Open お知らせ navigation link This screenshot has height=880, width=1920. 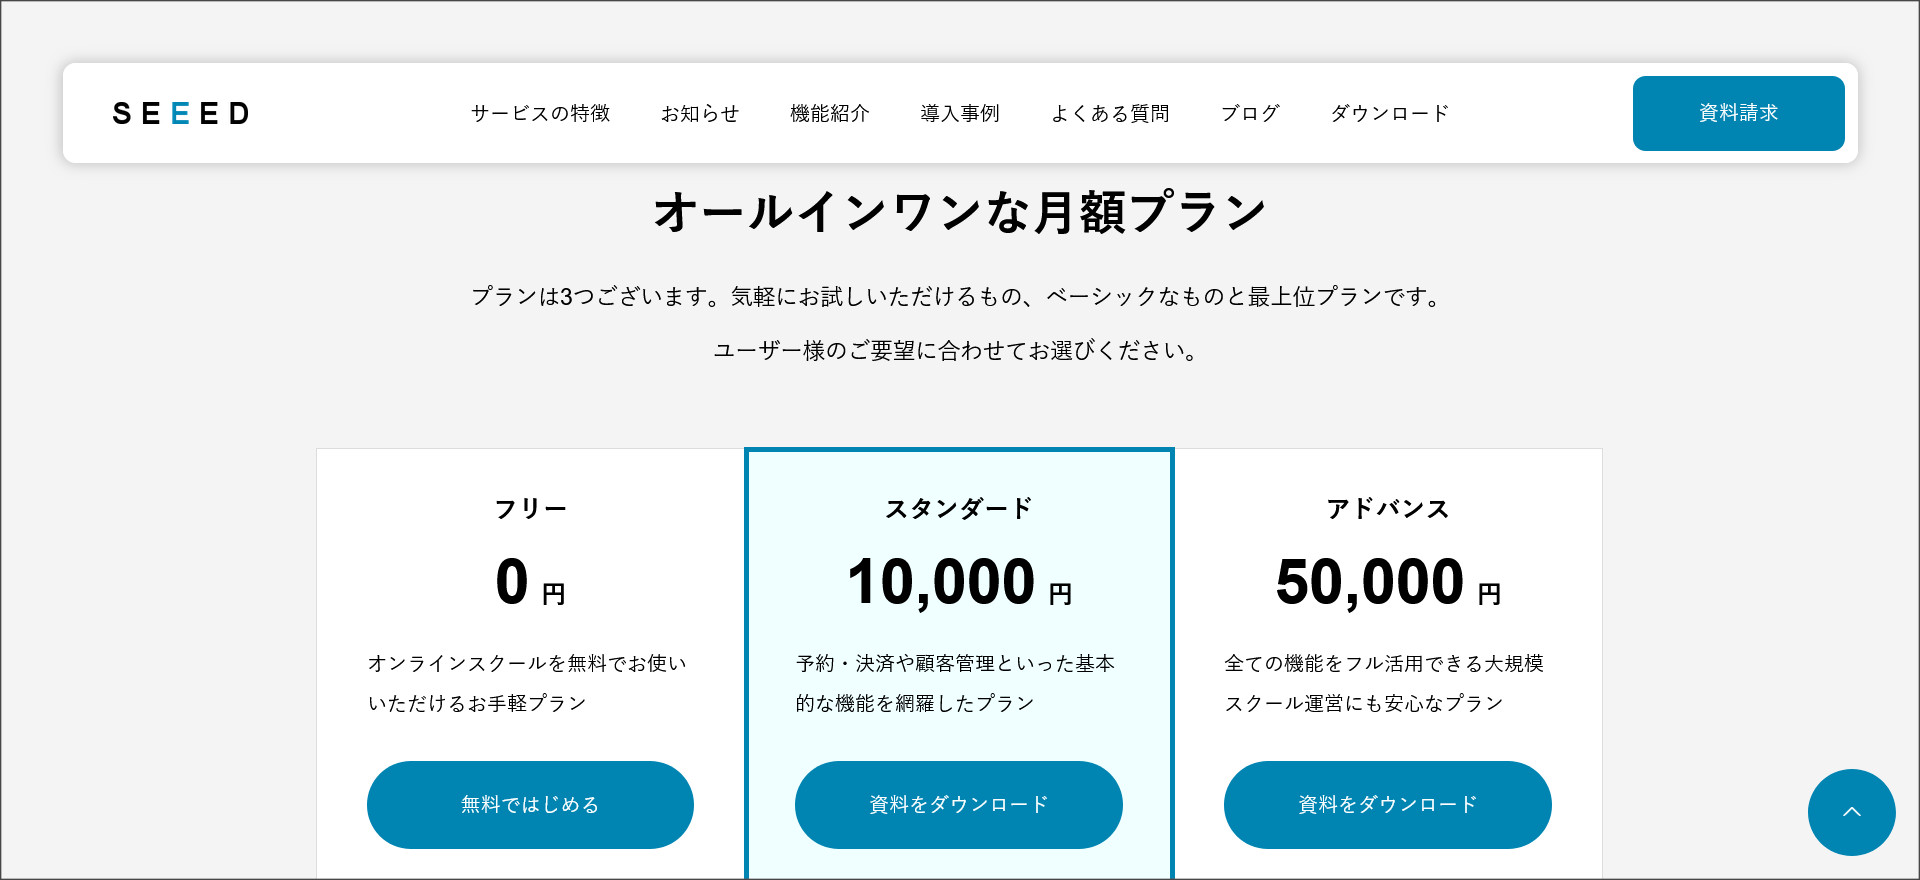click(x=700, y=113)
